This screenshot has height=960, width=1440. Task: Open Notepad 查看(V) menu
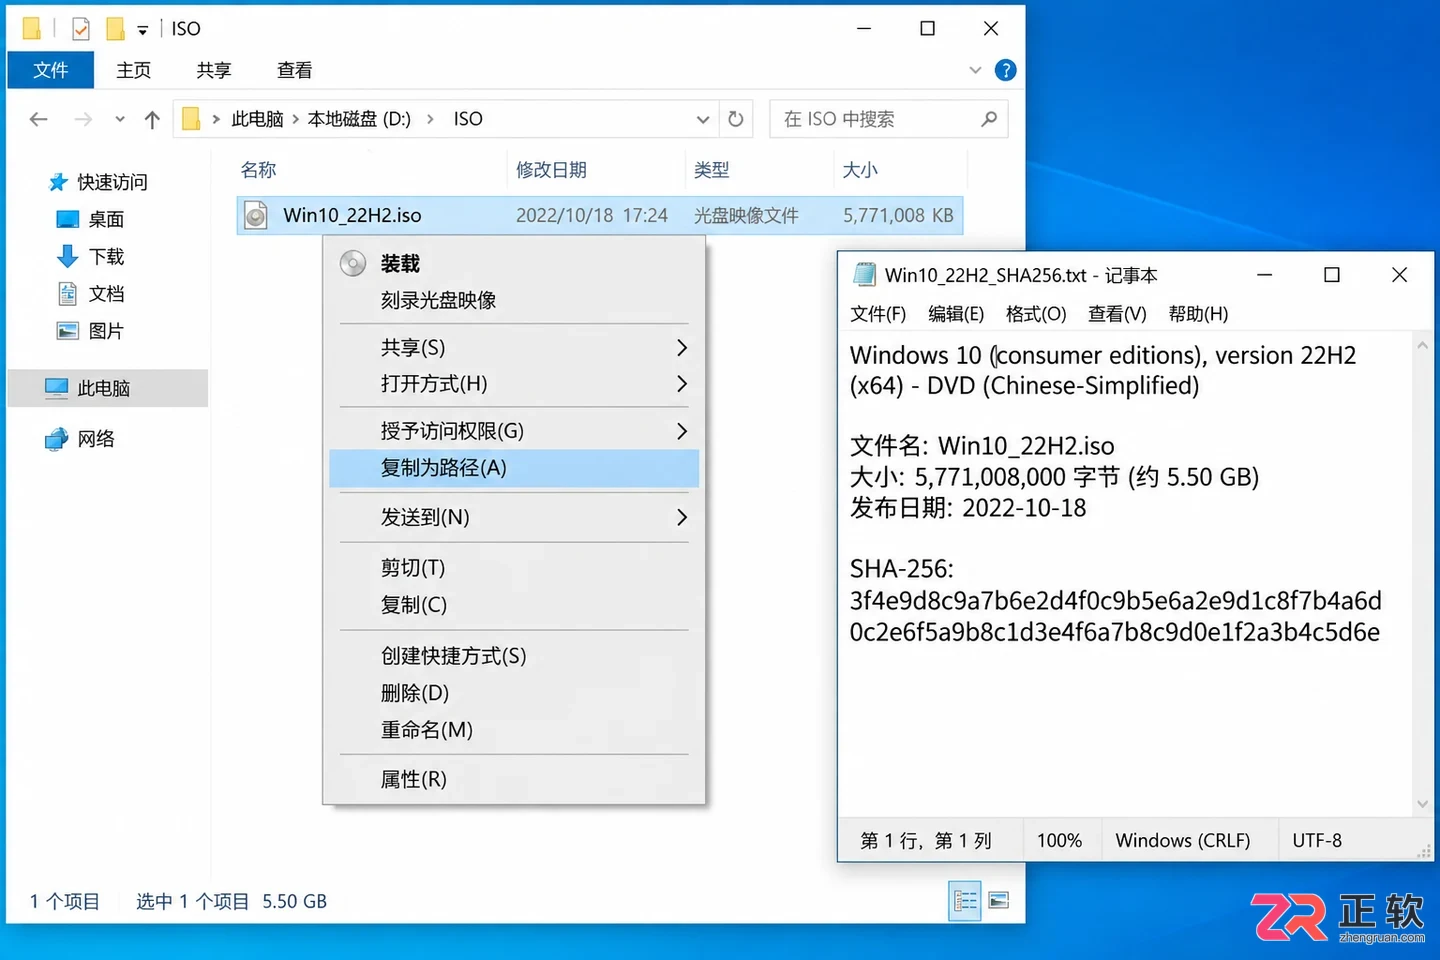pyautogui.click(x=1117, y=314)
